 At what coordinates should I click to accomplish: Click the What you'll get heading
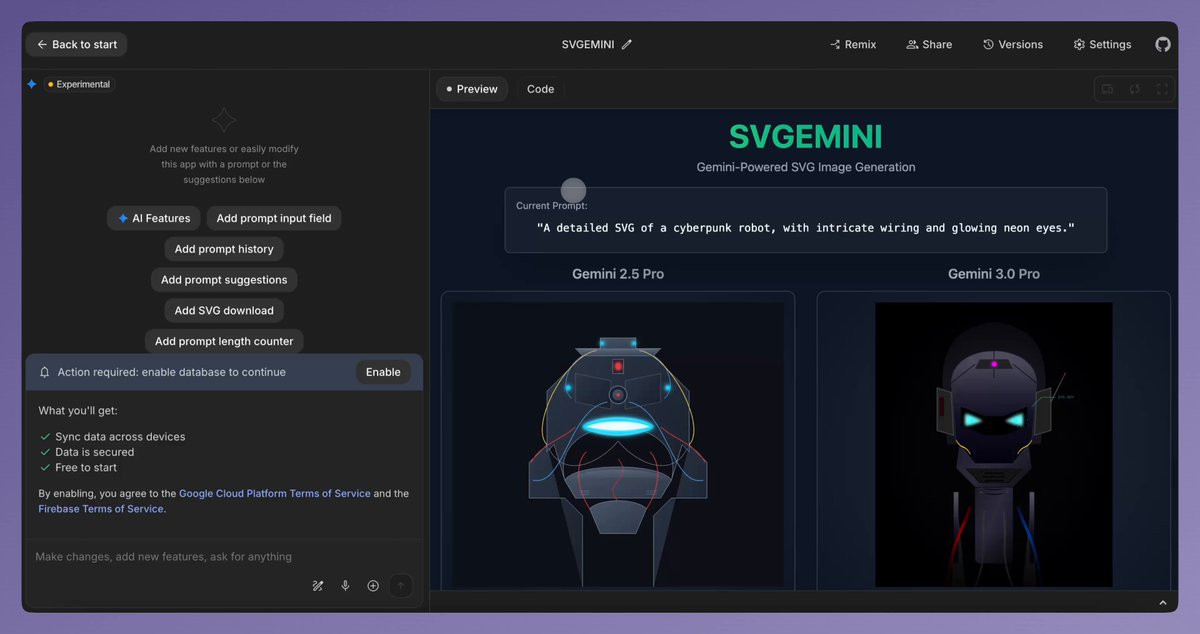tap(78, 410)
